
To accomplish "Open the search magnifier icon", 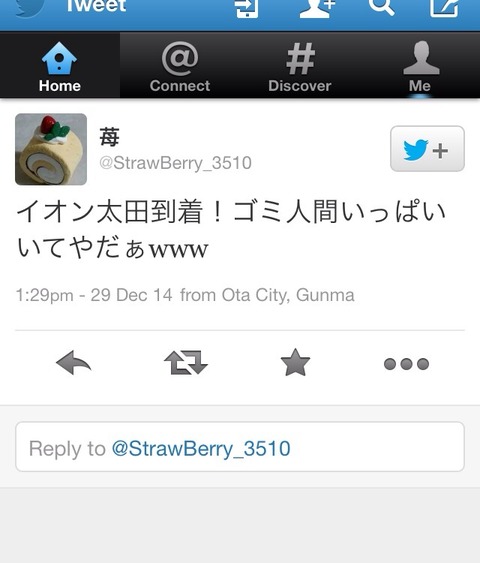I will coord(382,7).
